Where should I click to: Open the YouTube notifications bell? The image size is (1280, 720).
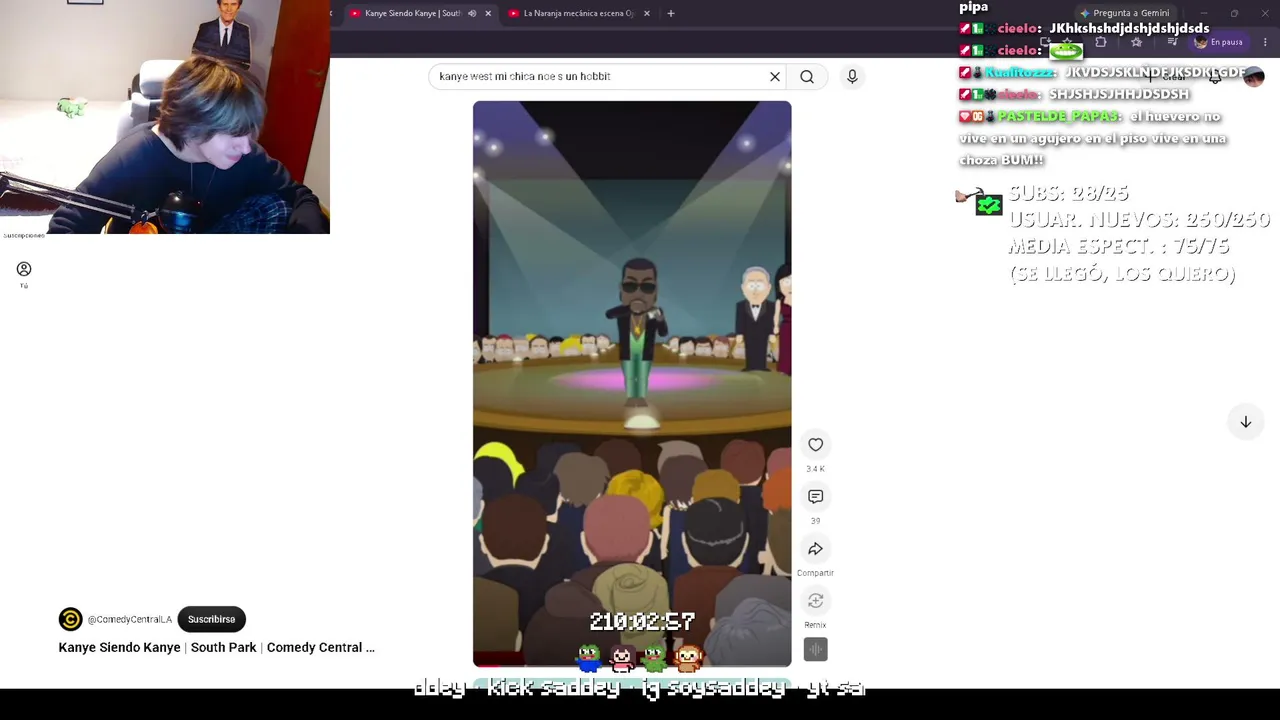pyautogui.click(x=1215, y=77)
